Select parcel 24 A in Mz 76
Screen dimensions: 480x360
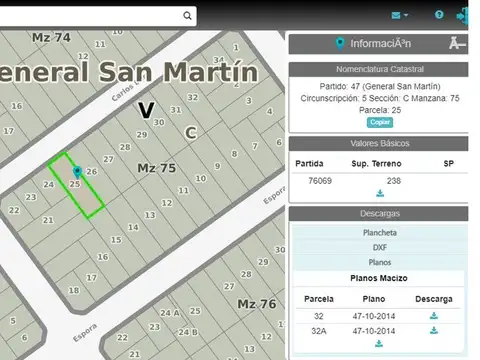pyautogui.click(x=170, y=313)
